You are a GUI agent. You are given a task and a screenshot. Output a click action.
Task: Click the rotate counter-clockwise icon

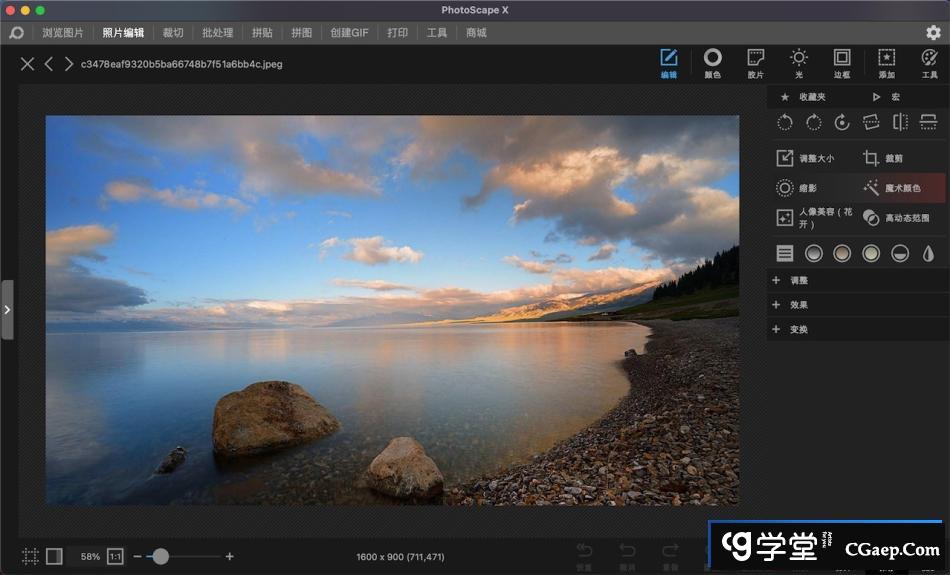[785, 122]
